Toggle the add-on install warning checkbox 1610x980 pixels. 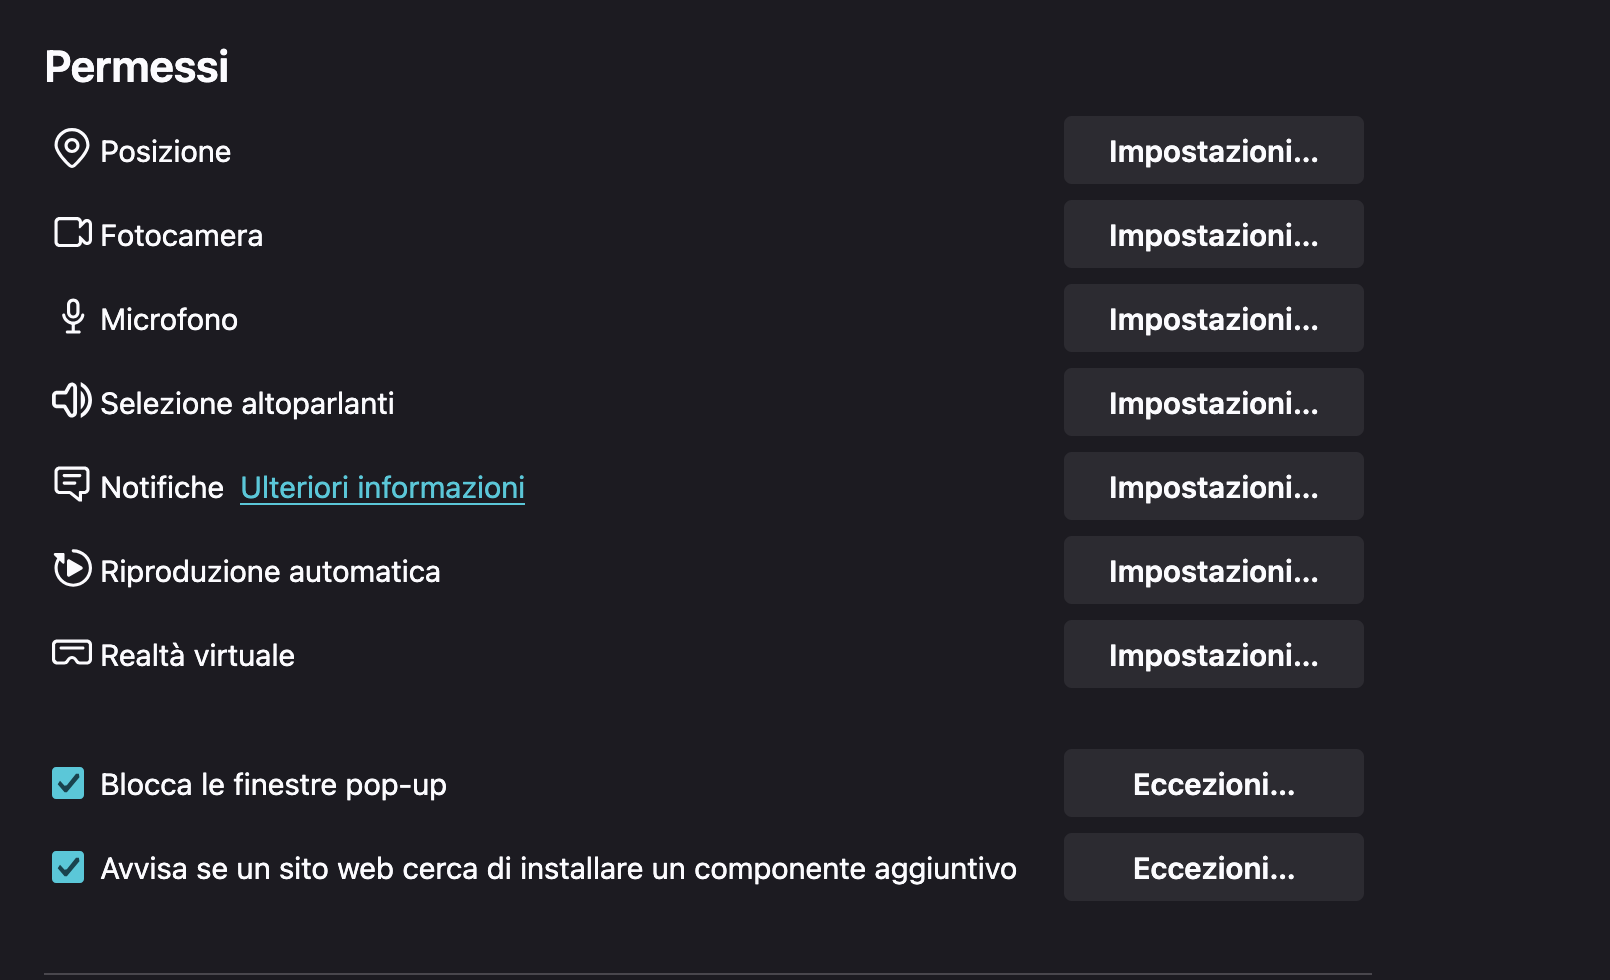68,867
